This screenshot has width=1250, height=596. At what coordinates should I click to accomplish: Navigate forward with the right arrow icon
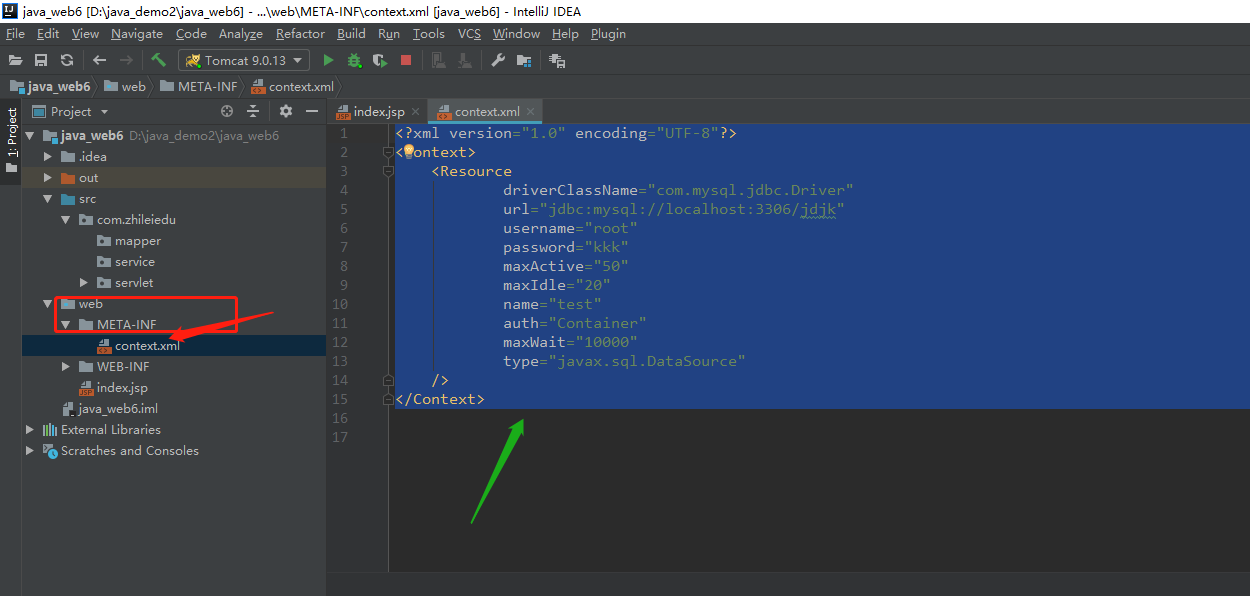(x=126, y=60)
